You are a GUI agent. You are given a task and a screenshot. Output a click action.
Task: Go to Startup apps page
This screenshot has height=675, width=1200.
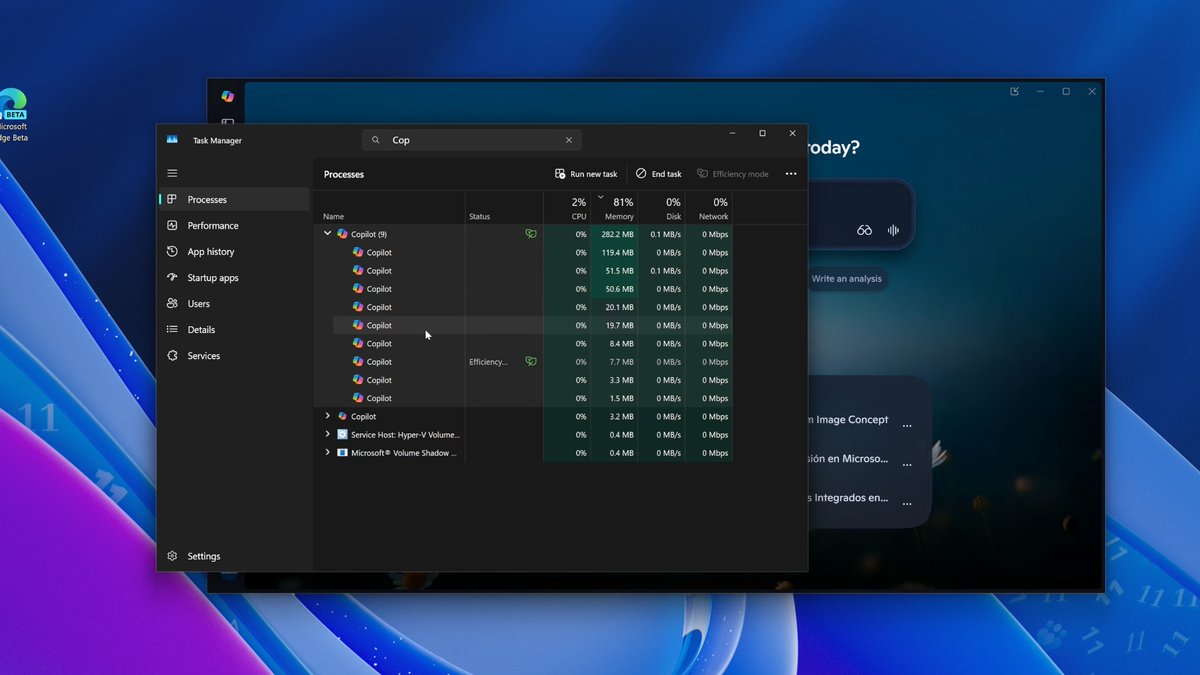(234, 277)
